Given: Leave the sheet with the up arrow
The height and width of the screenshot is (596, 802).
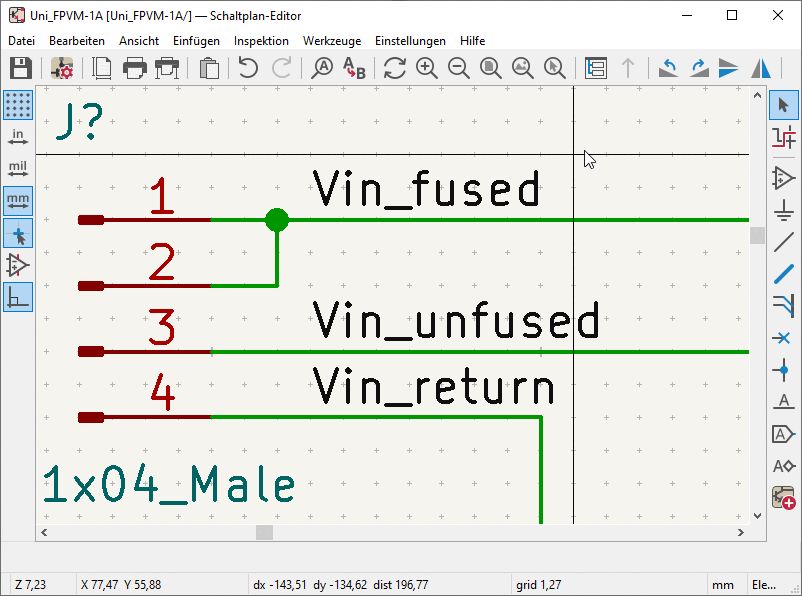Looking at the screenshot, I should pos(628,68).
